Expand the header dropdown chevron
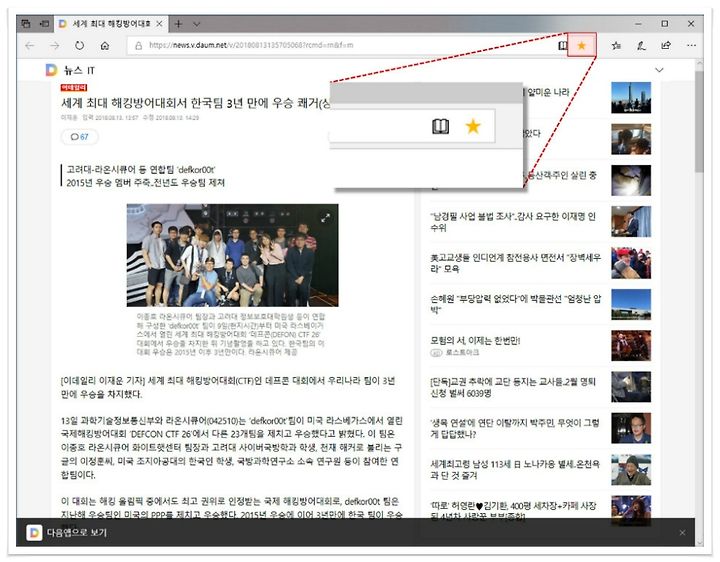The width and height of the screenshot is (720, 562). pos(659,70)
